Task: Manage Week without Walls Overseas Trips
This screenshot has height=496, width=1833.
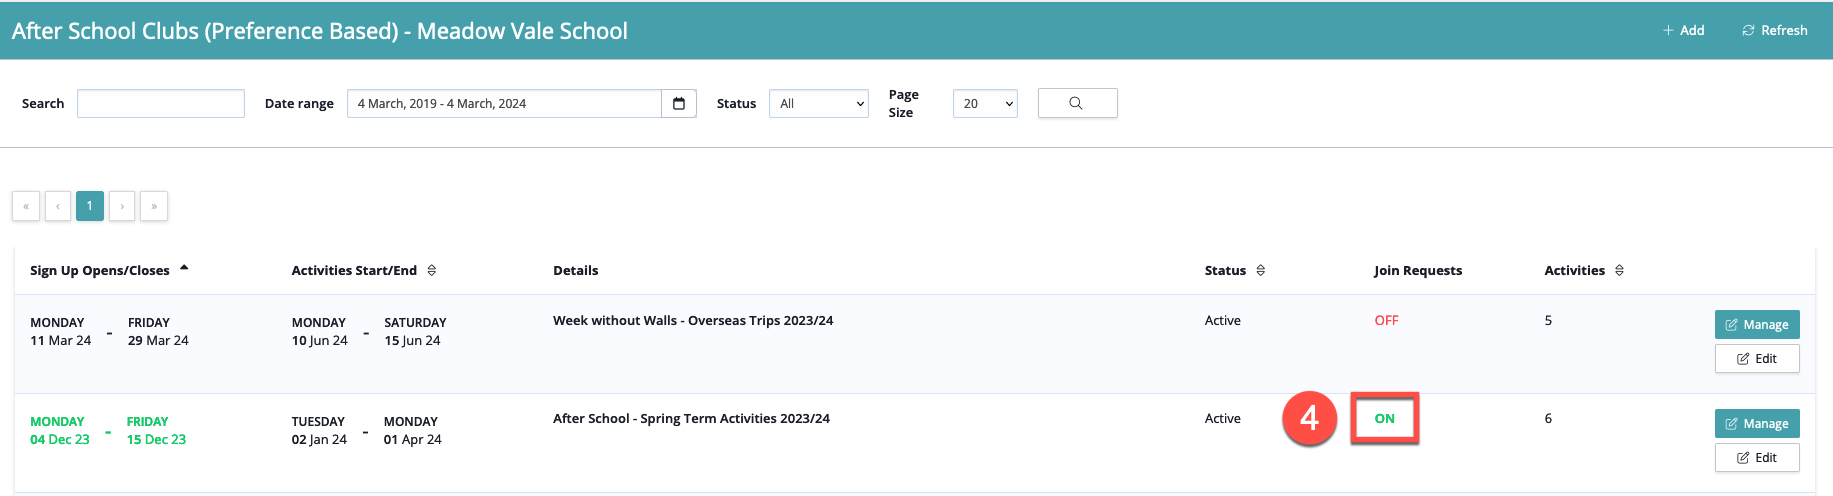Action: pyautogui.click(x=1756, y=325)
